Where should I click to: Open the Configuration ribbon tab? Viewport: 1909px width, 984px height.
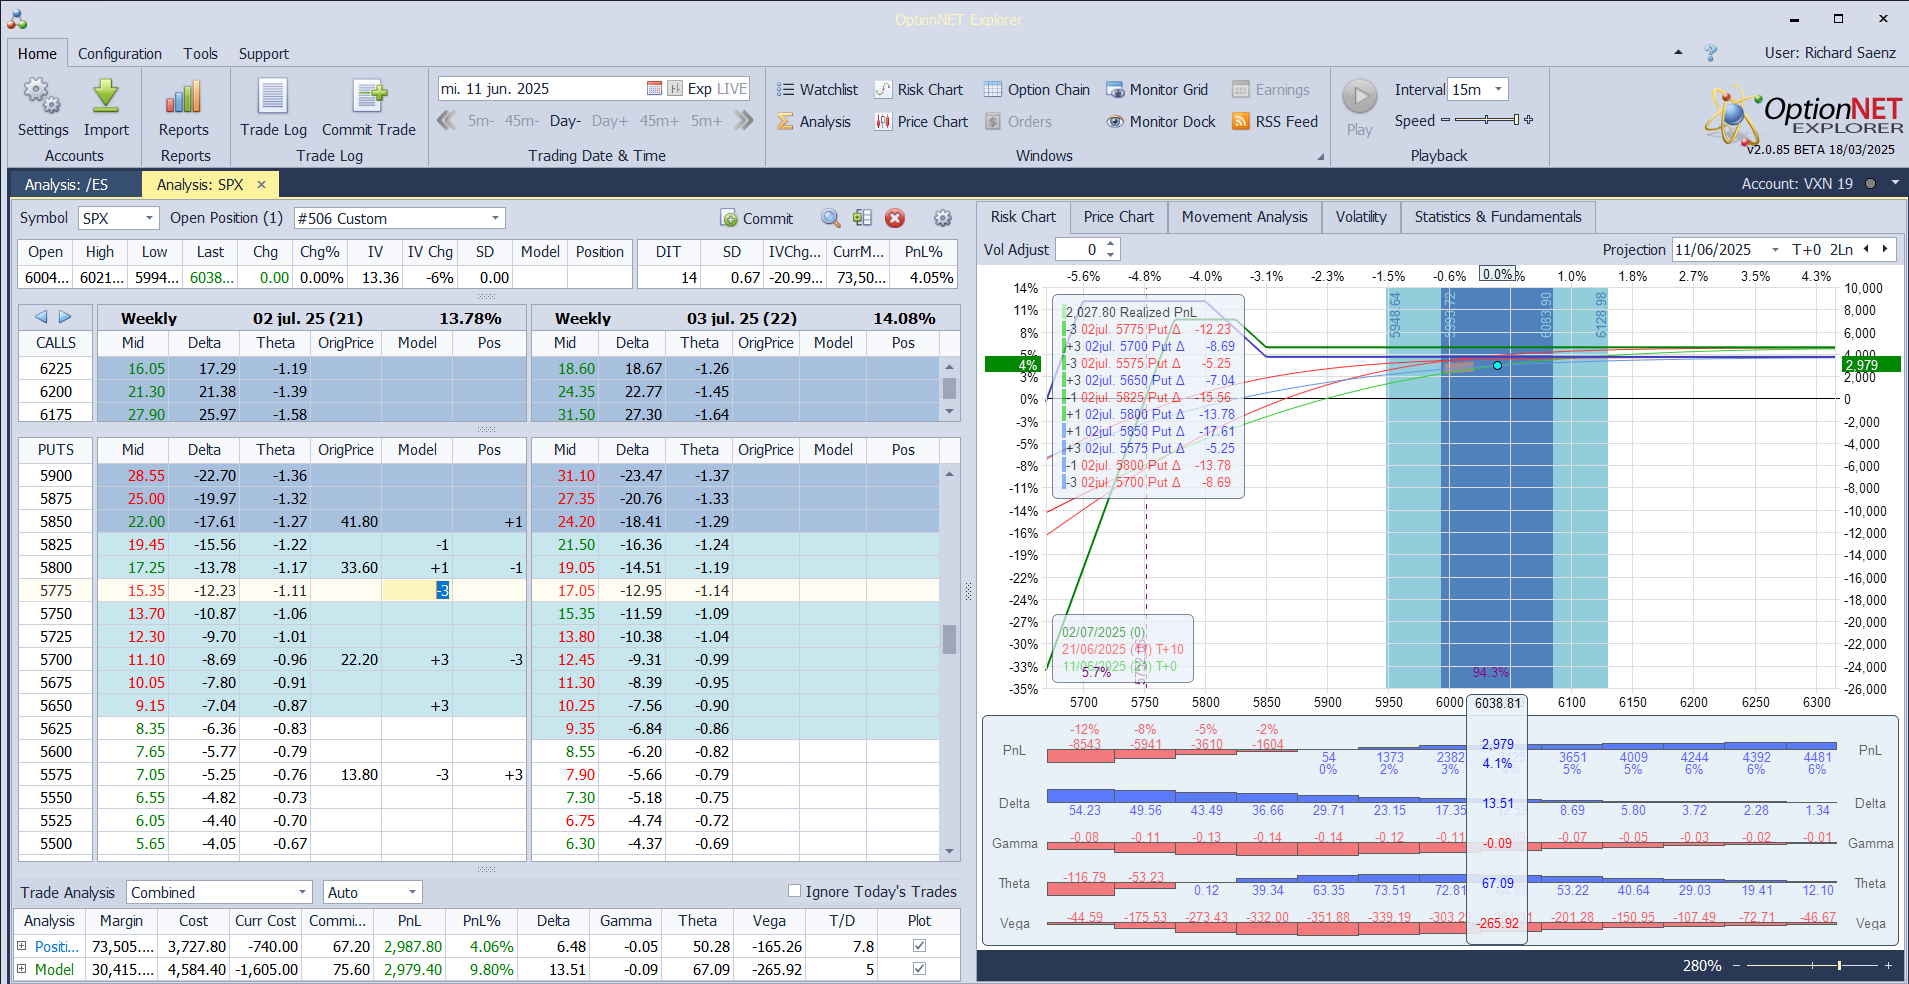pyautogui.click(x=120, y=54)
